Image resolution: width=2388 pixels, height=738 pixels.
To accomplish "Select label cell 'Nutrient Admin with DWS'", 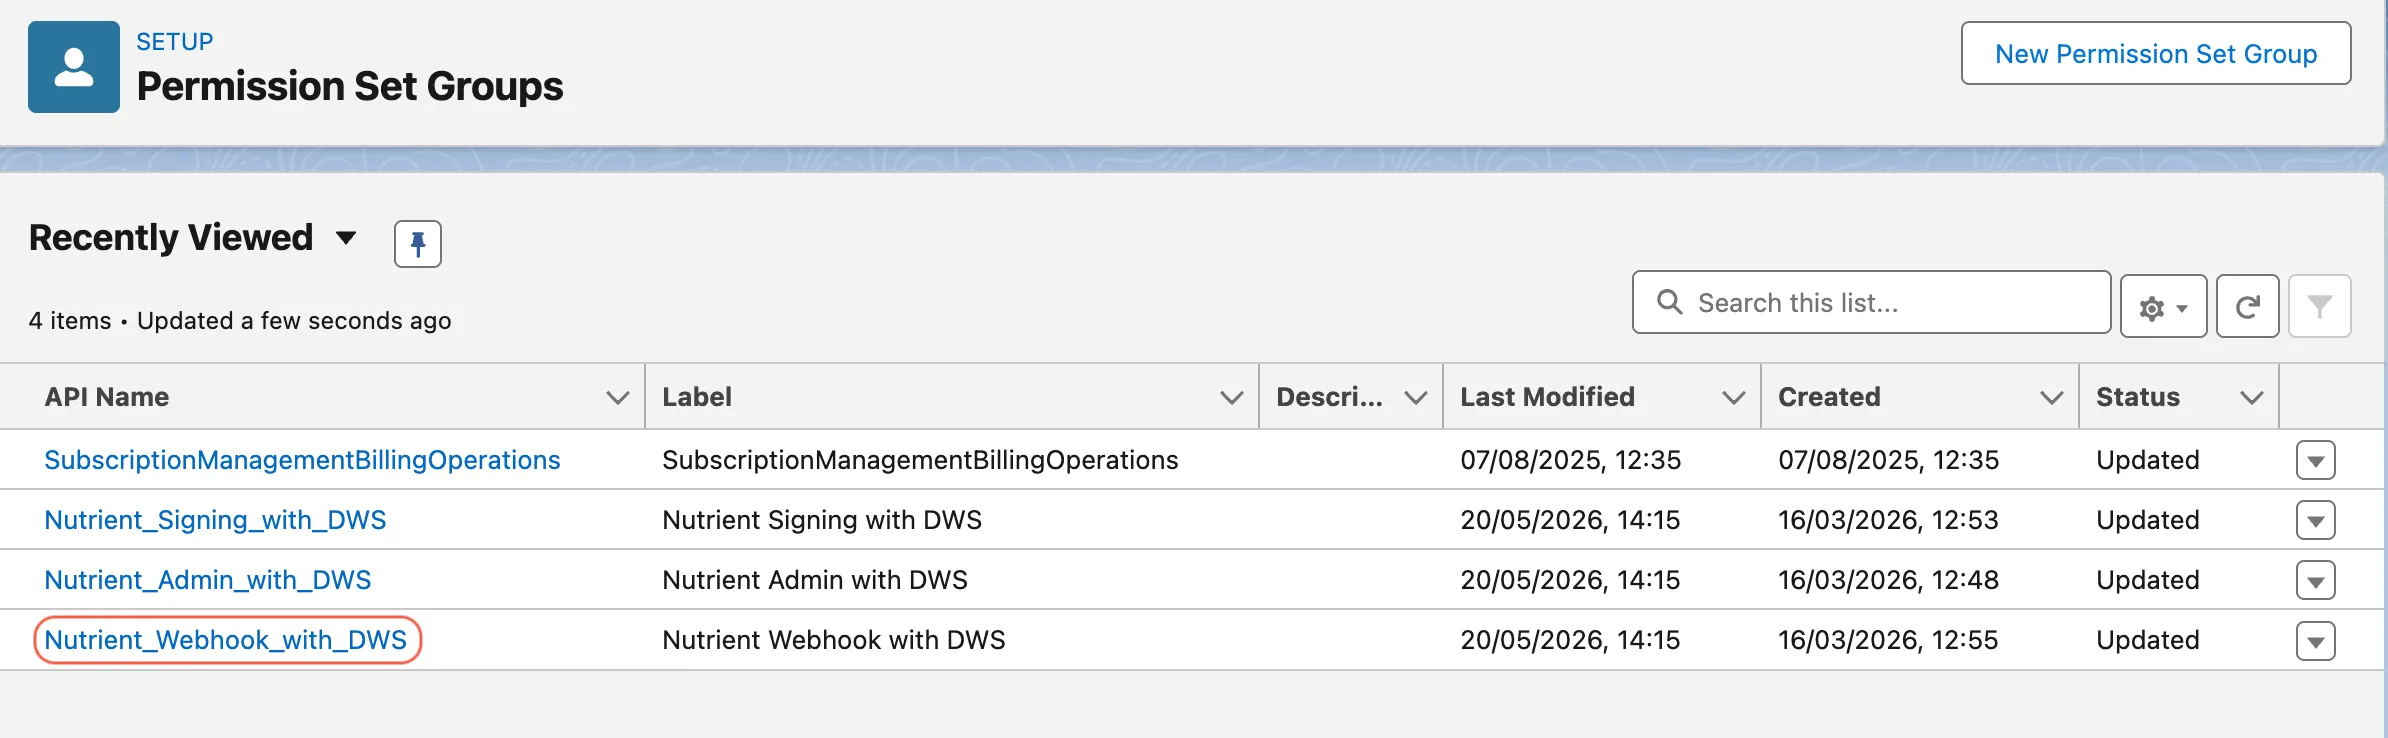I will point(815,580).
